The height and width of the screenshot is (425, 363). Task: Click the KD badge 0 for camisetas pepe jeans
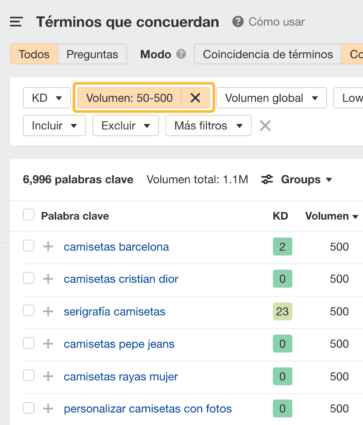click(282, 344)
